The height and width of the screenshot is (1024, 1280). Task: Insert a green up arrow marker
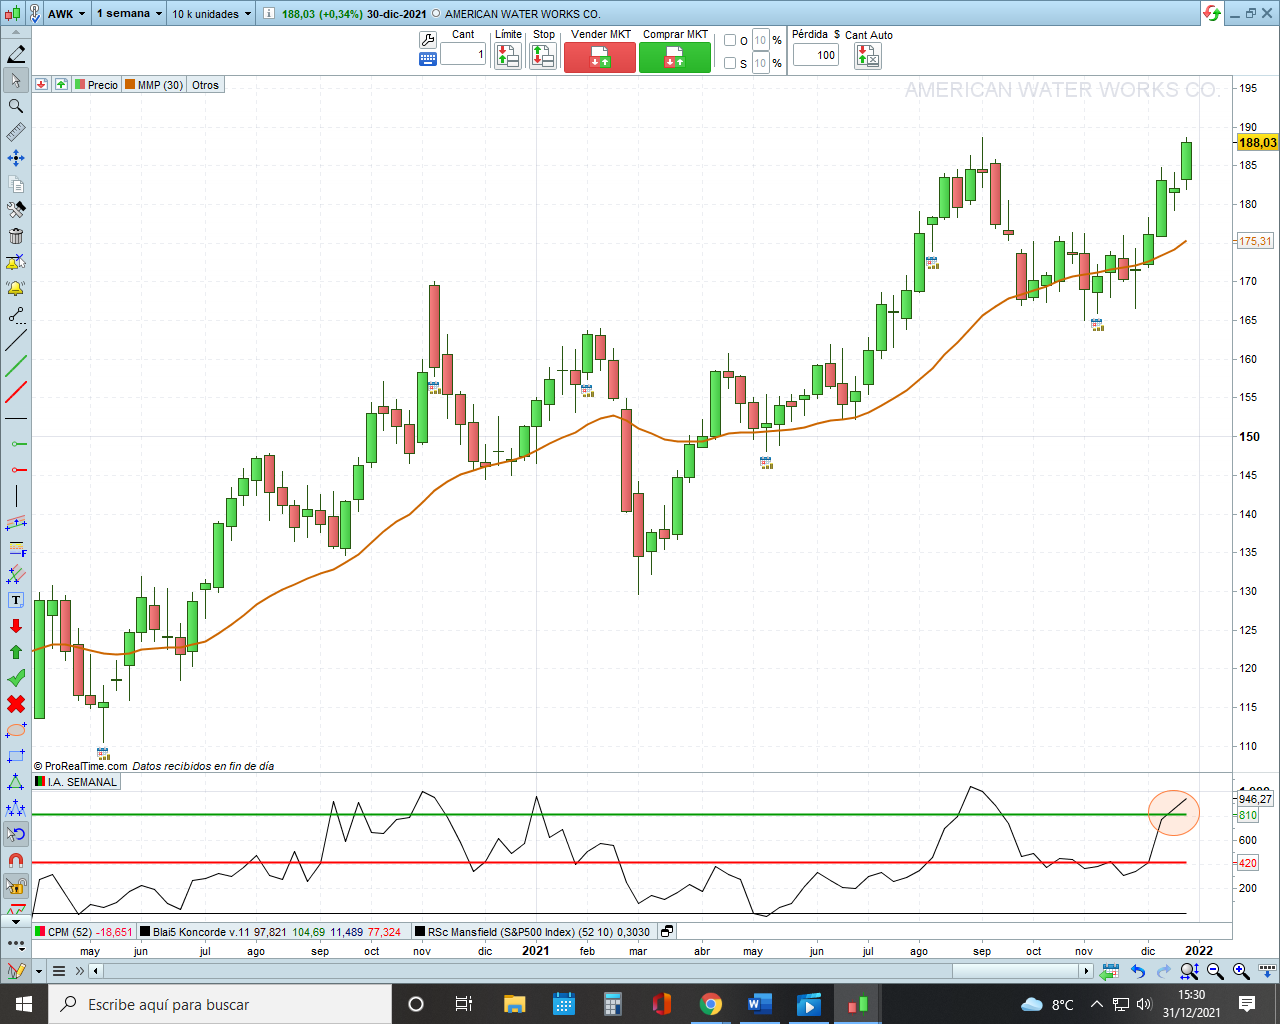point(16,652)
